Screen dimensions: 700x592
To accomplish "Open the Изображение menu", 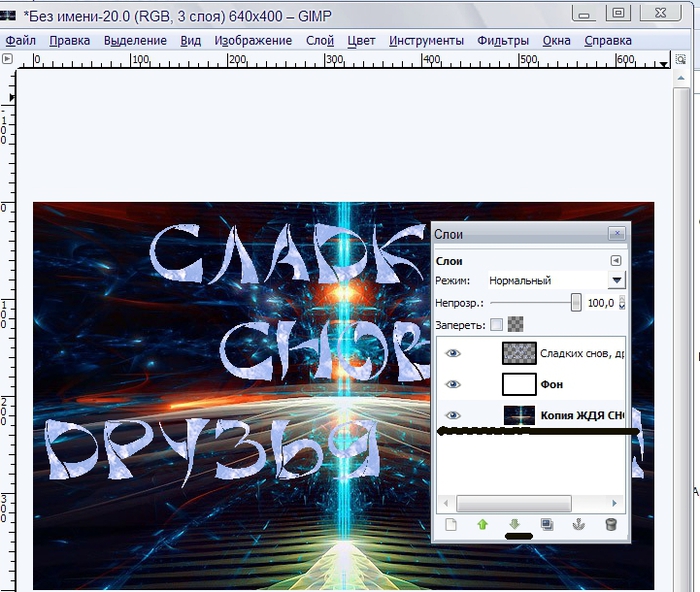I will (253, 41).
